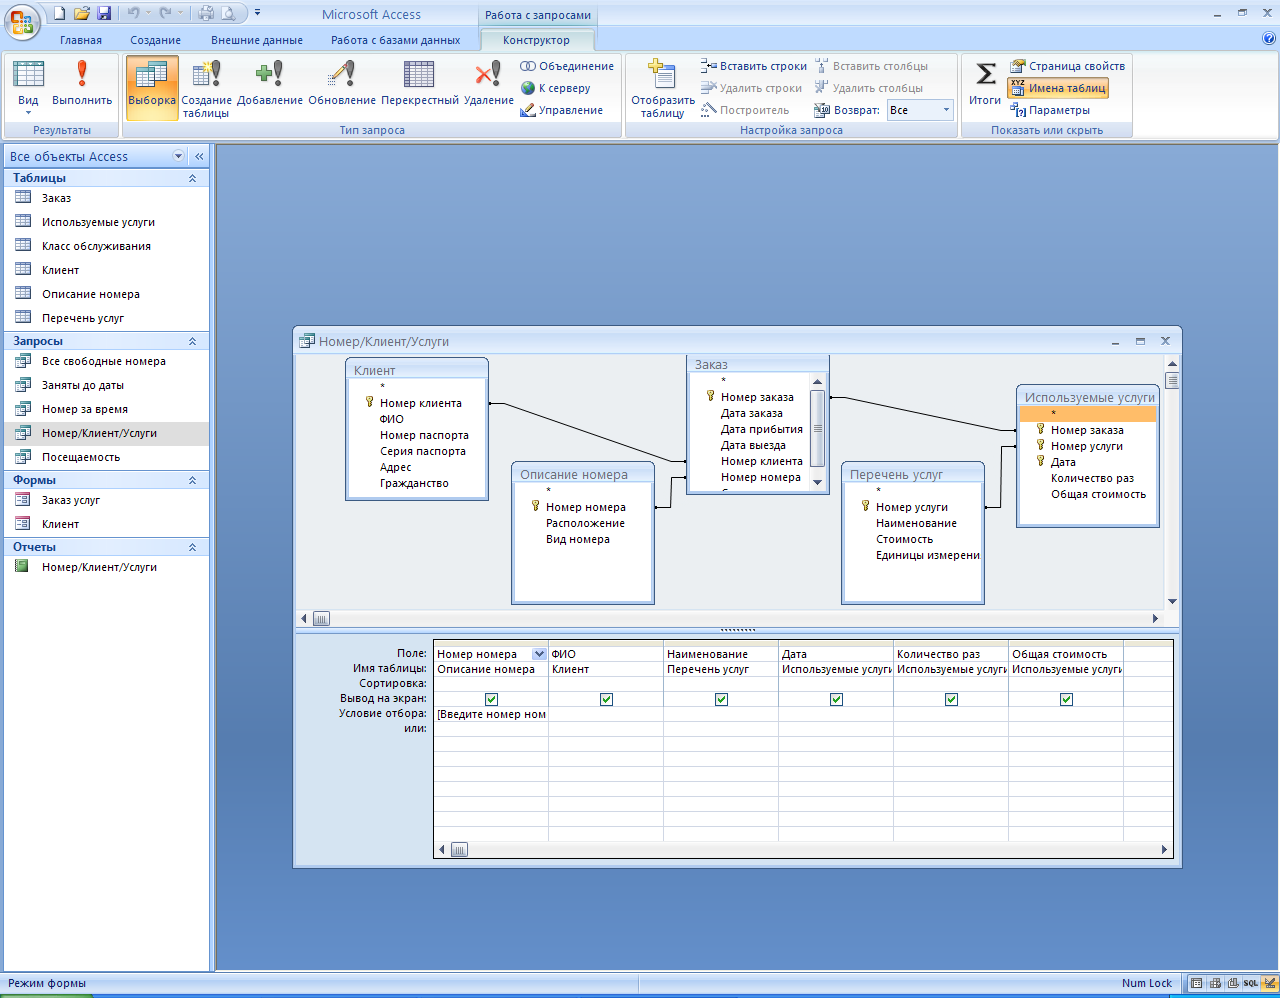The image size is (1280, 998).
Task: Click Объединение union query button
Action: click(x=567, y=66)
